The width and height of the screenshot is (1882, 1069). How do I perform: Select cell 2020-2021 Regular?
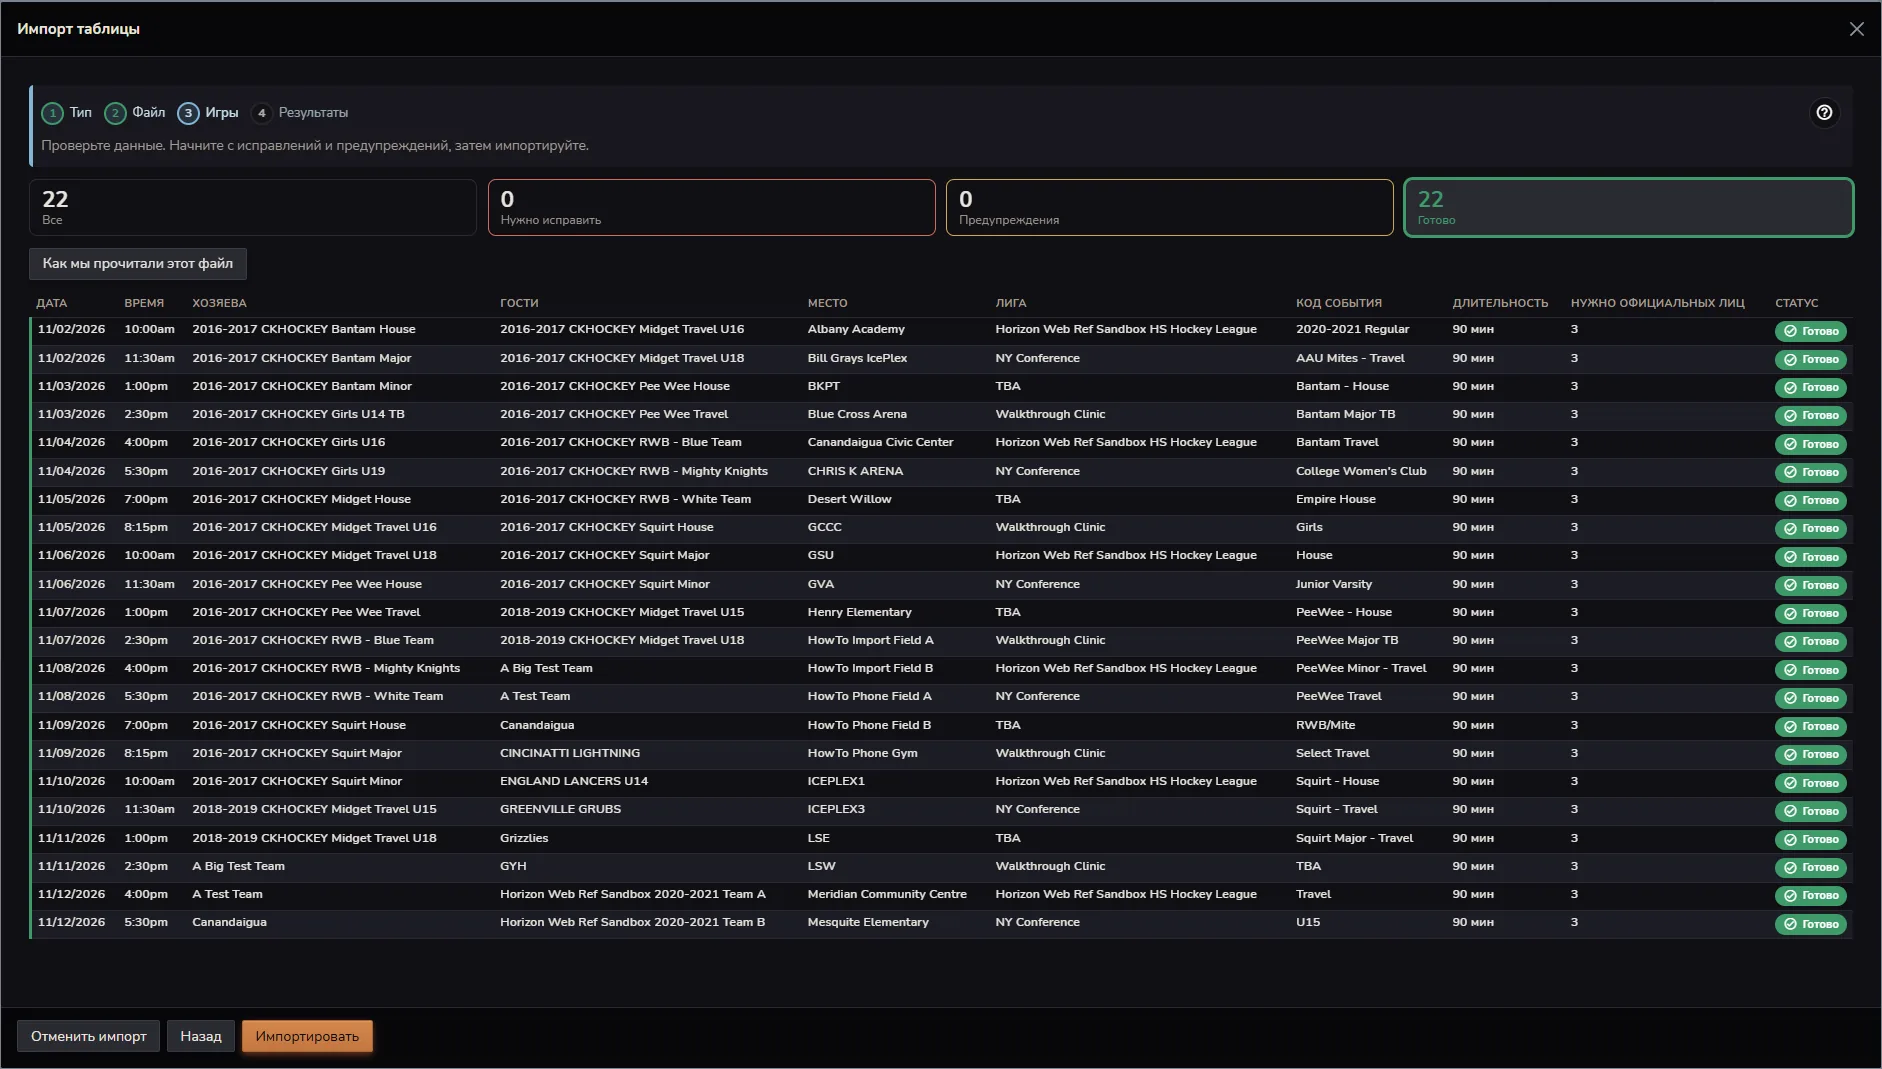click(1352, 329)
